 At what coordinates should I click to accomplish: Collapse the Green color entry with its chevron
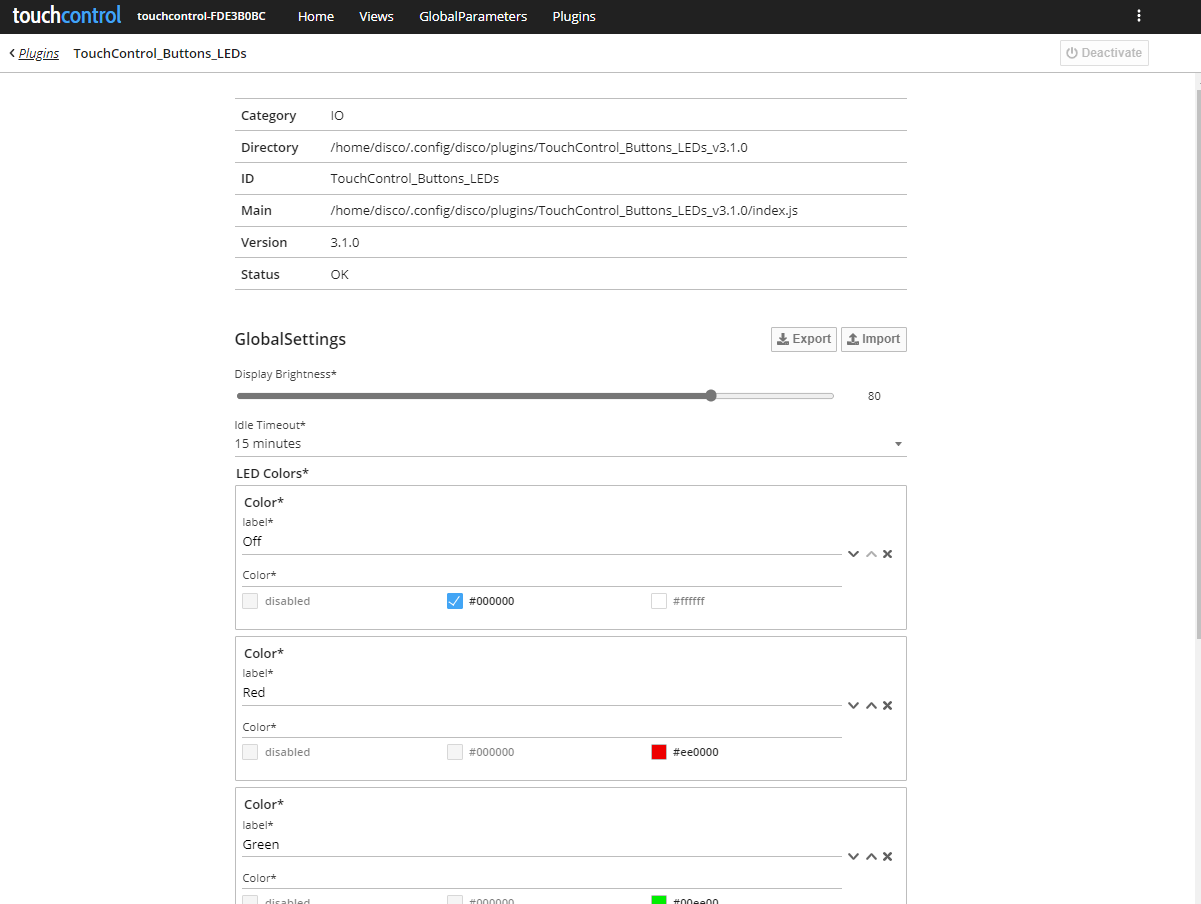point(853,856)
